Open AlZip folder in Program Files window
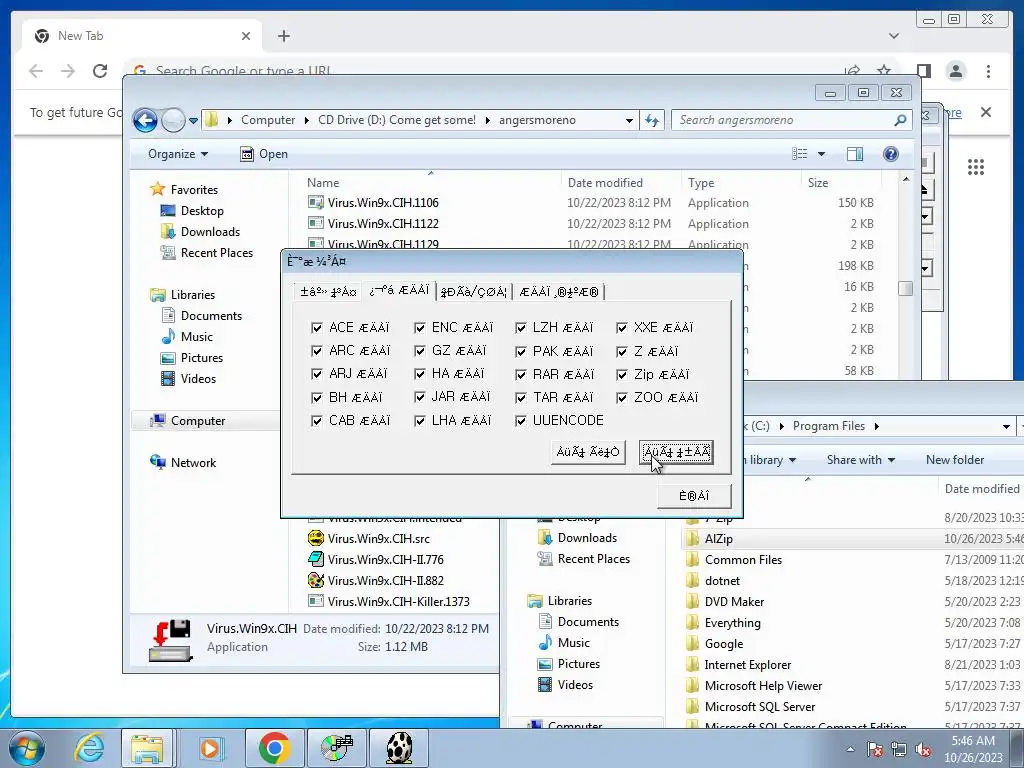1024x768 pixels. pos(718,539)
